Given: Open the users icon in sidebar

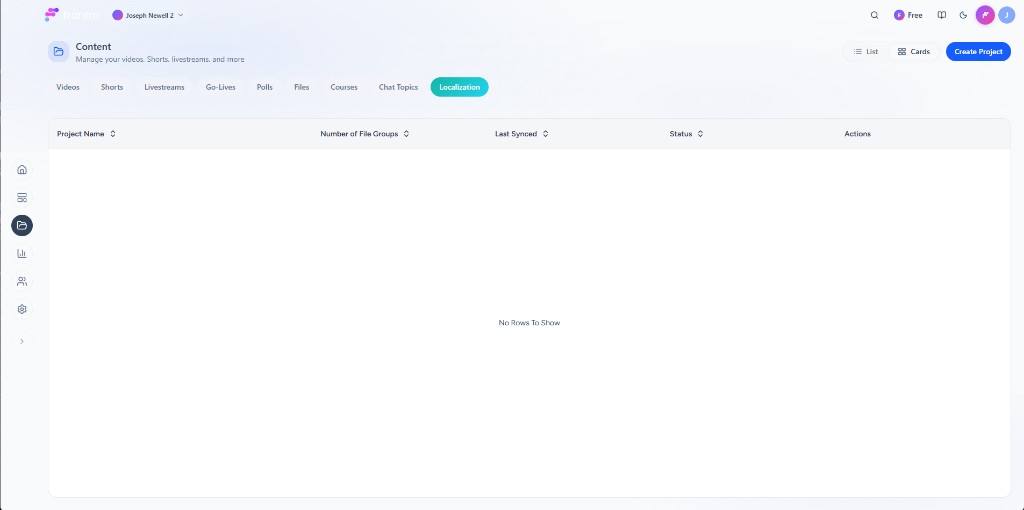Looking at the screenshot, I should click(x=22, y=282).
